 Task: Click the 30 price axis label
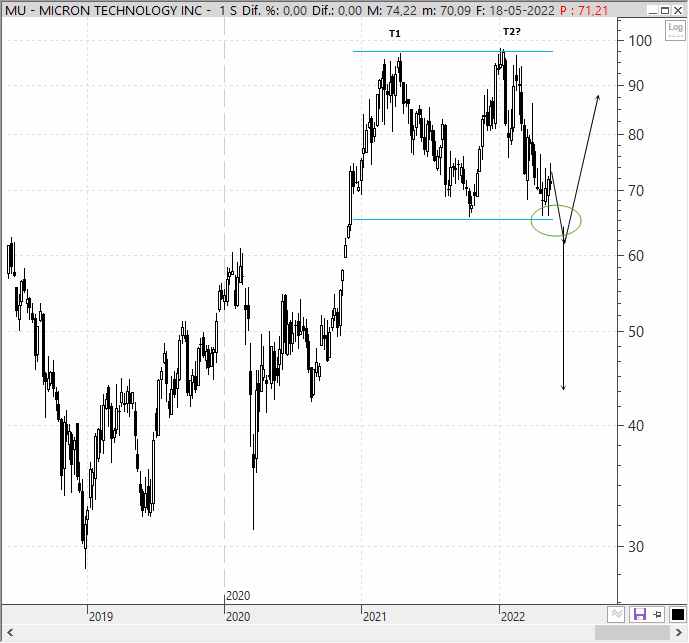click(636, 546)
